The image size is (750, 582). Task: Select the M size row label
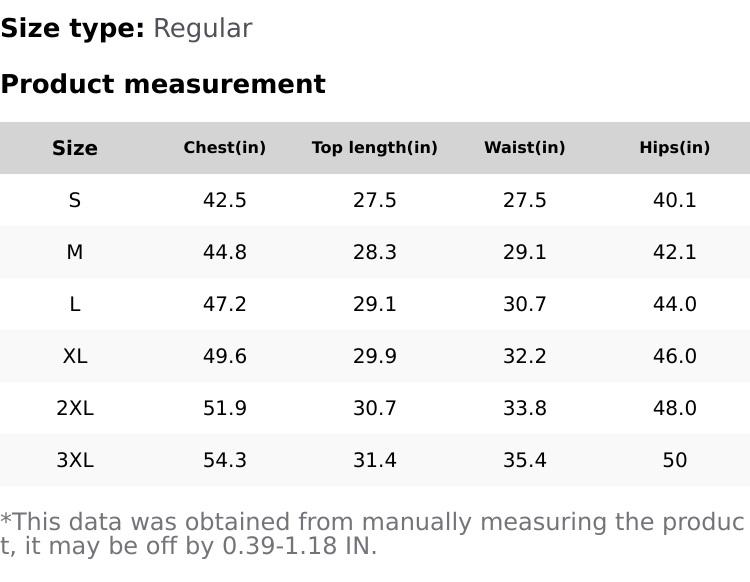pos(75,252)
